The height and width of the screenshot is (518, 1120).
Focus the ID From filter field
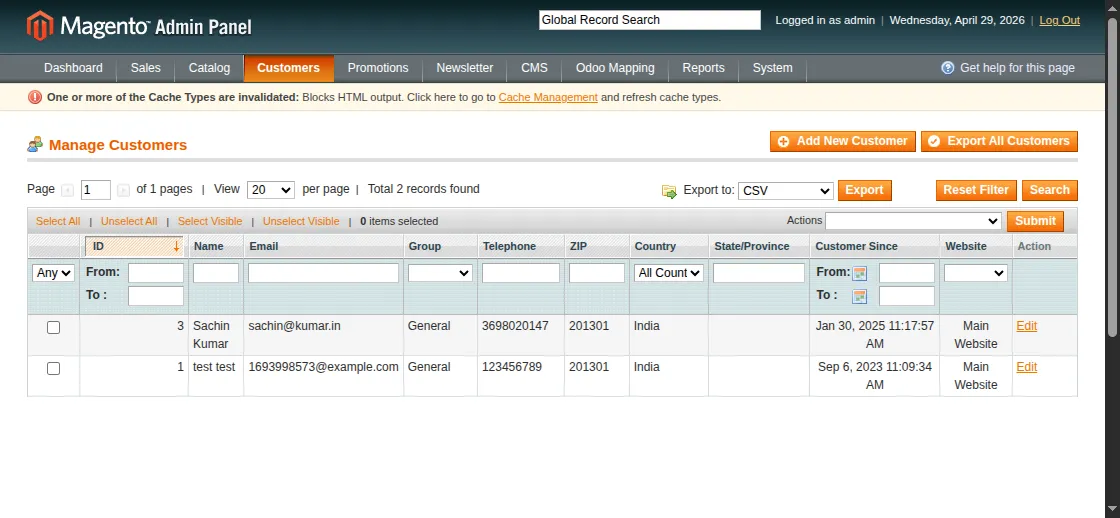[x=156, y=273]
